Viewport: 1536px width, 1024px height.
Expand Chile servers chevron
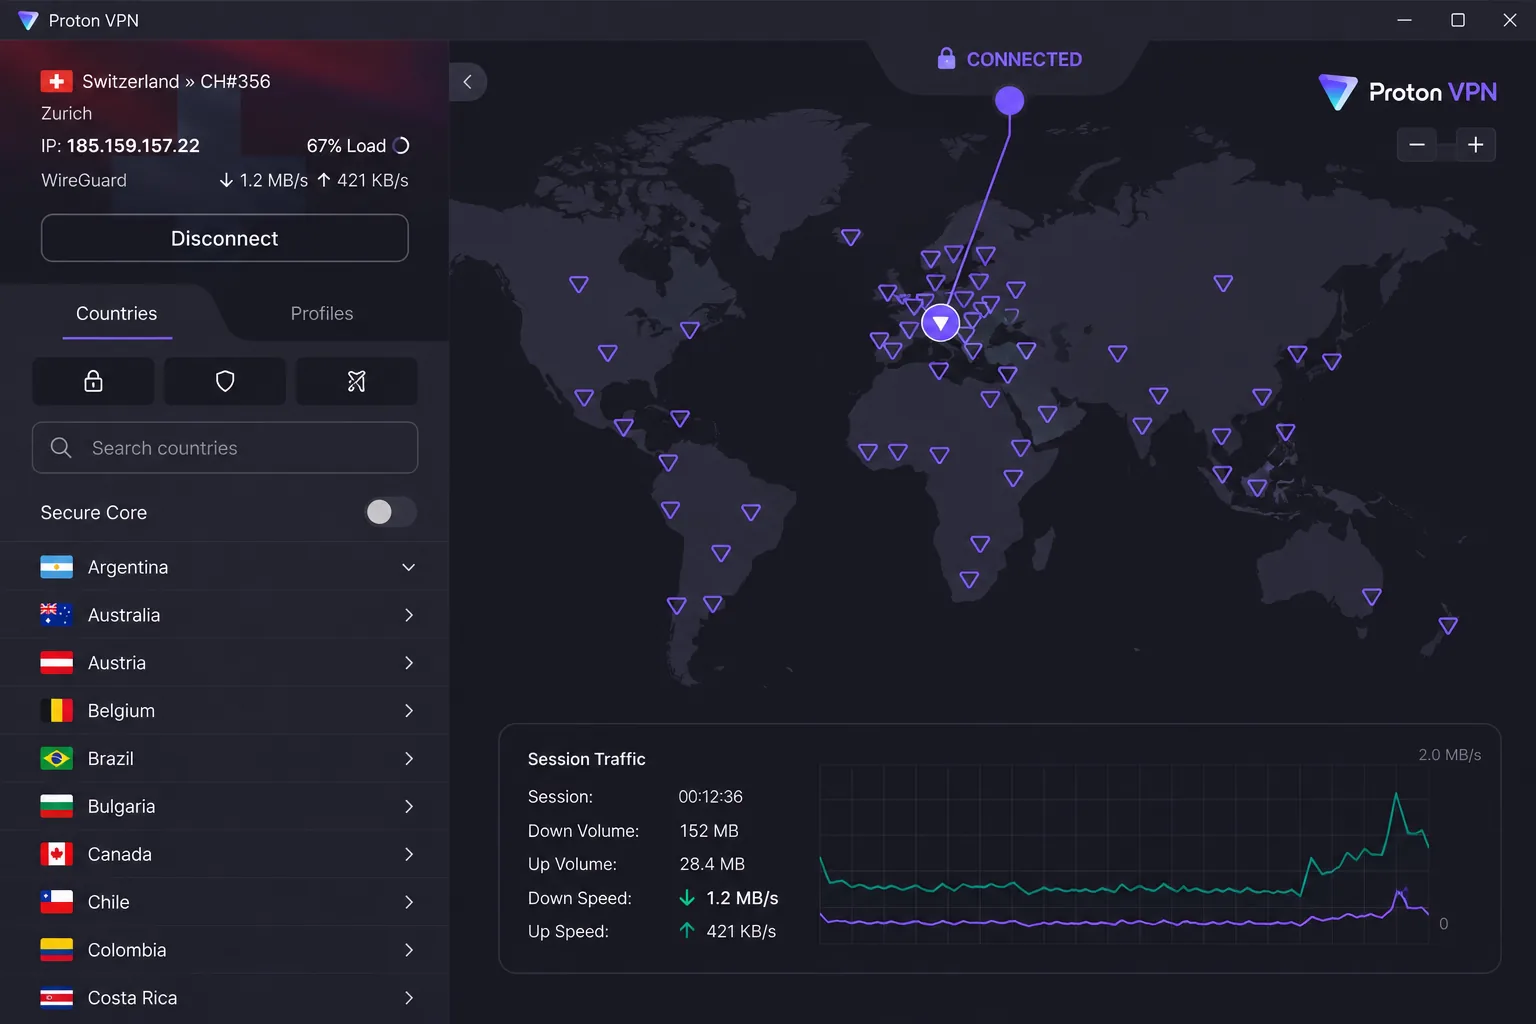(x=408, y=902)
